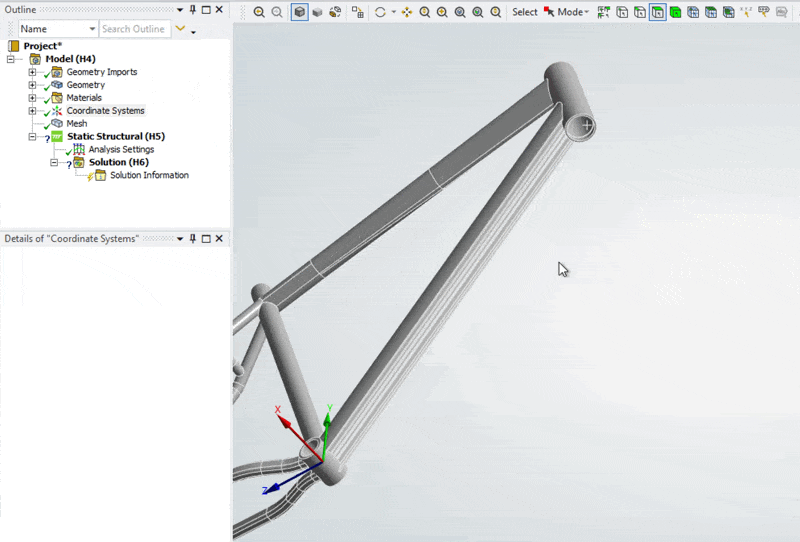Click the Select toolbar label
Screen dimensions: 800x542
point(524,12)
